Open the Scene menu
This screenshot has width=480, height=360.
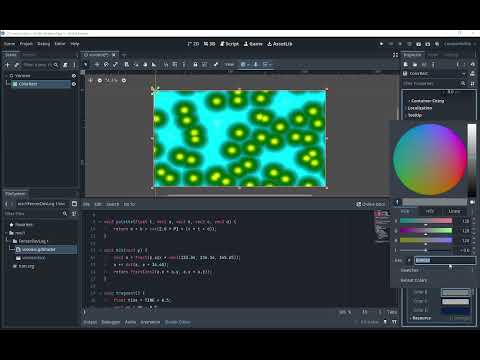point(9,44)
